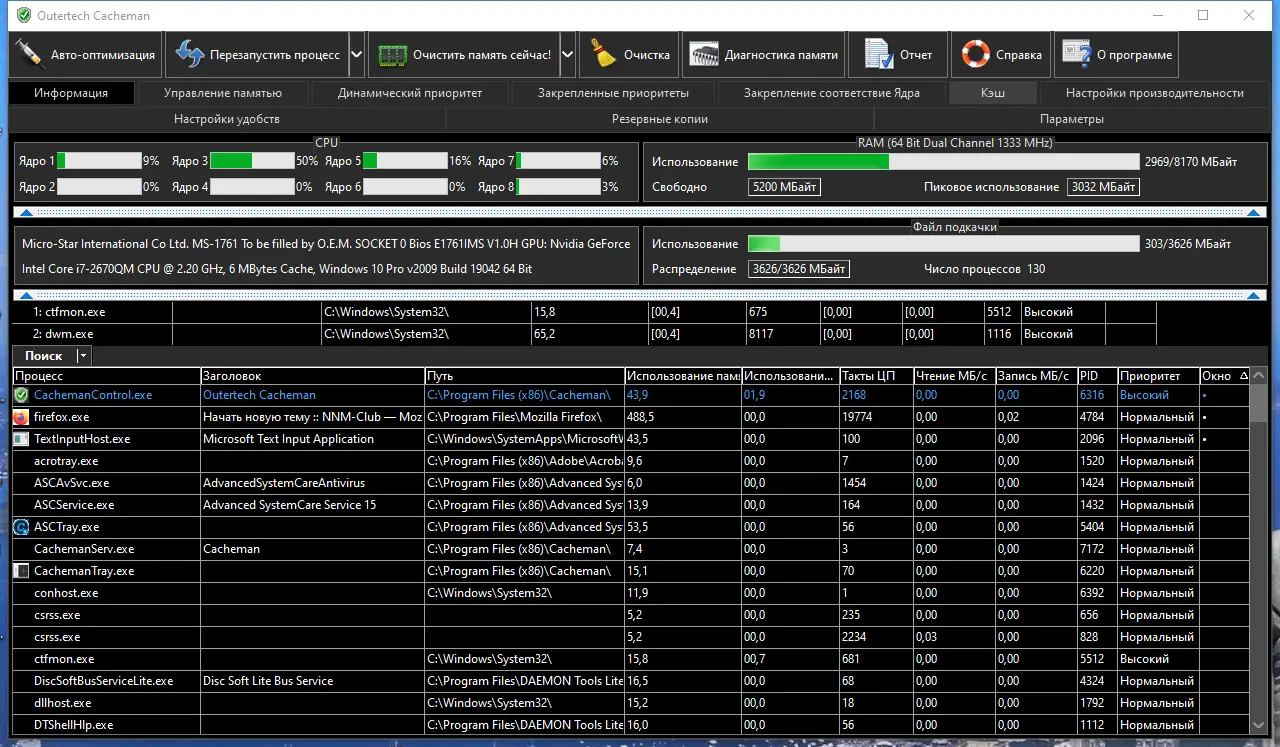This screenshot has height=747, width=1280.
Task: Open Резервные копии tab
Action: point(660,119)
